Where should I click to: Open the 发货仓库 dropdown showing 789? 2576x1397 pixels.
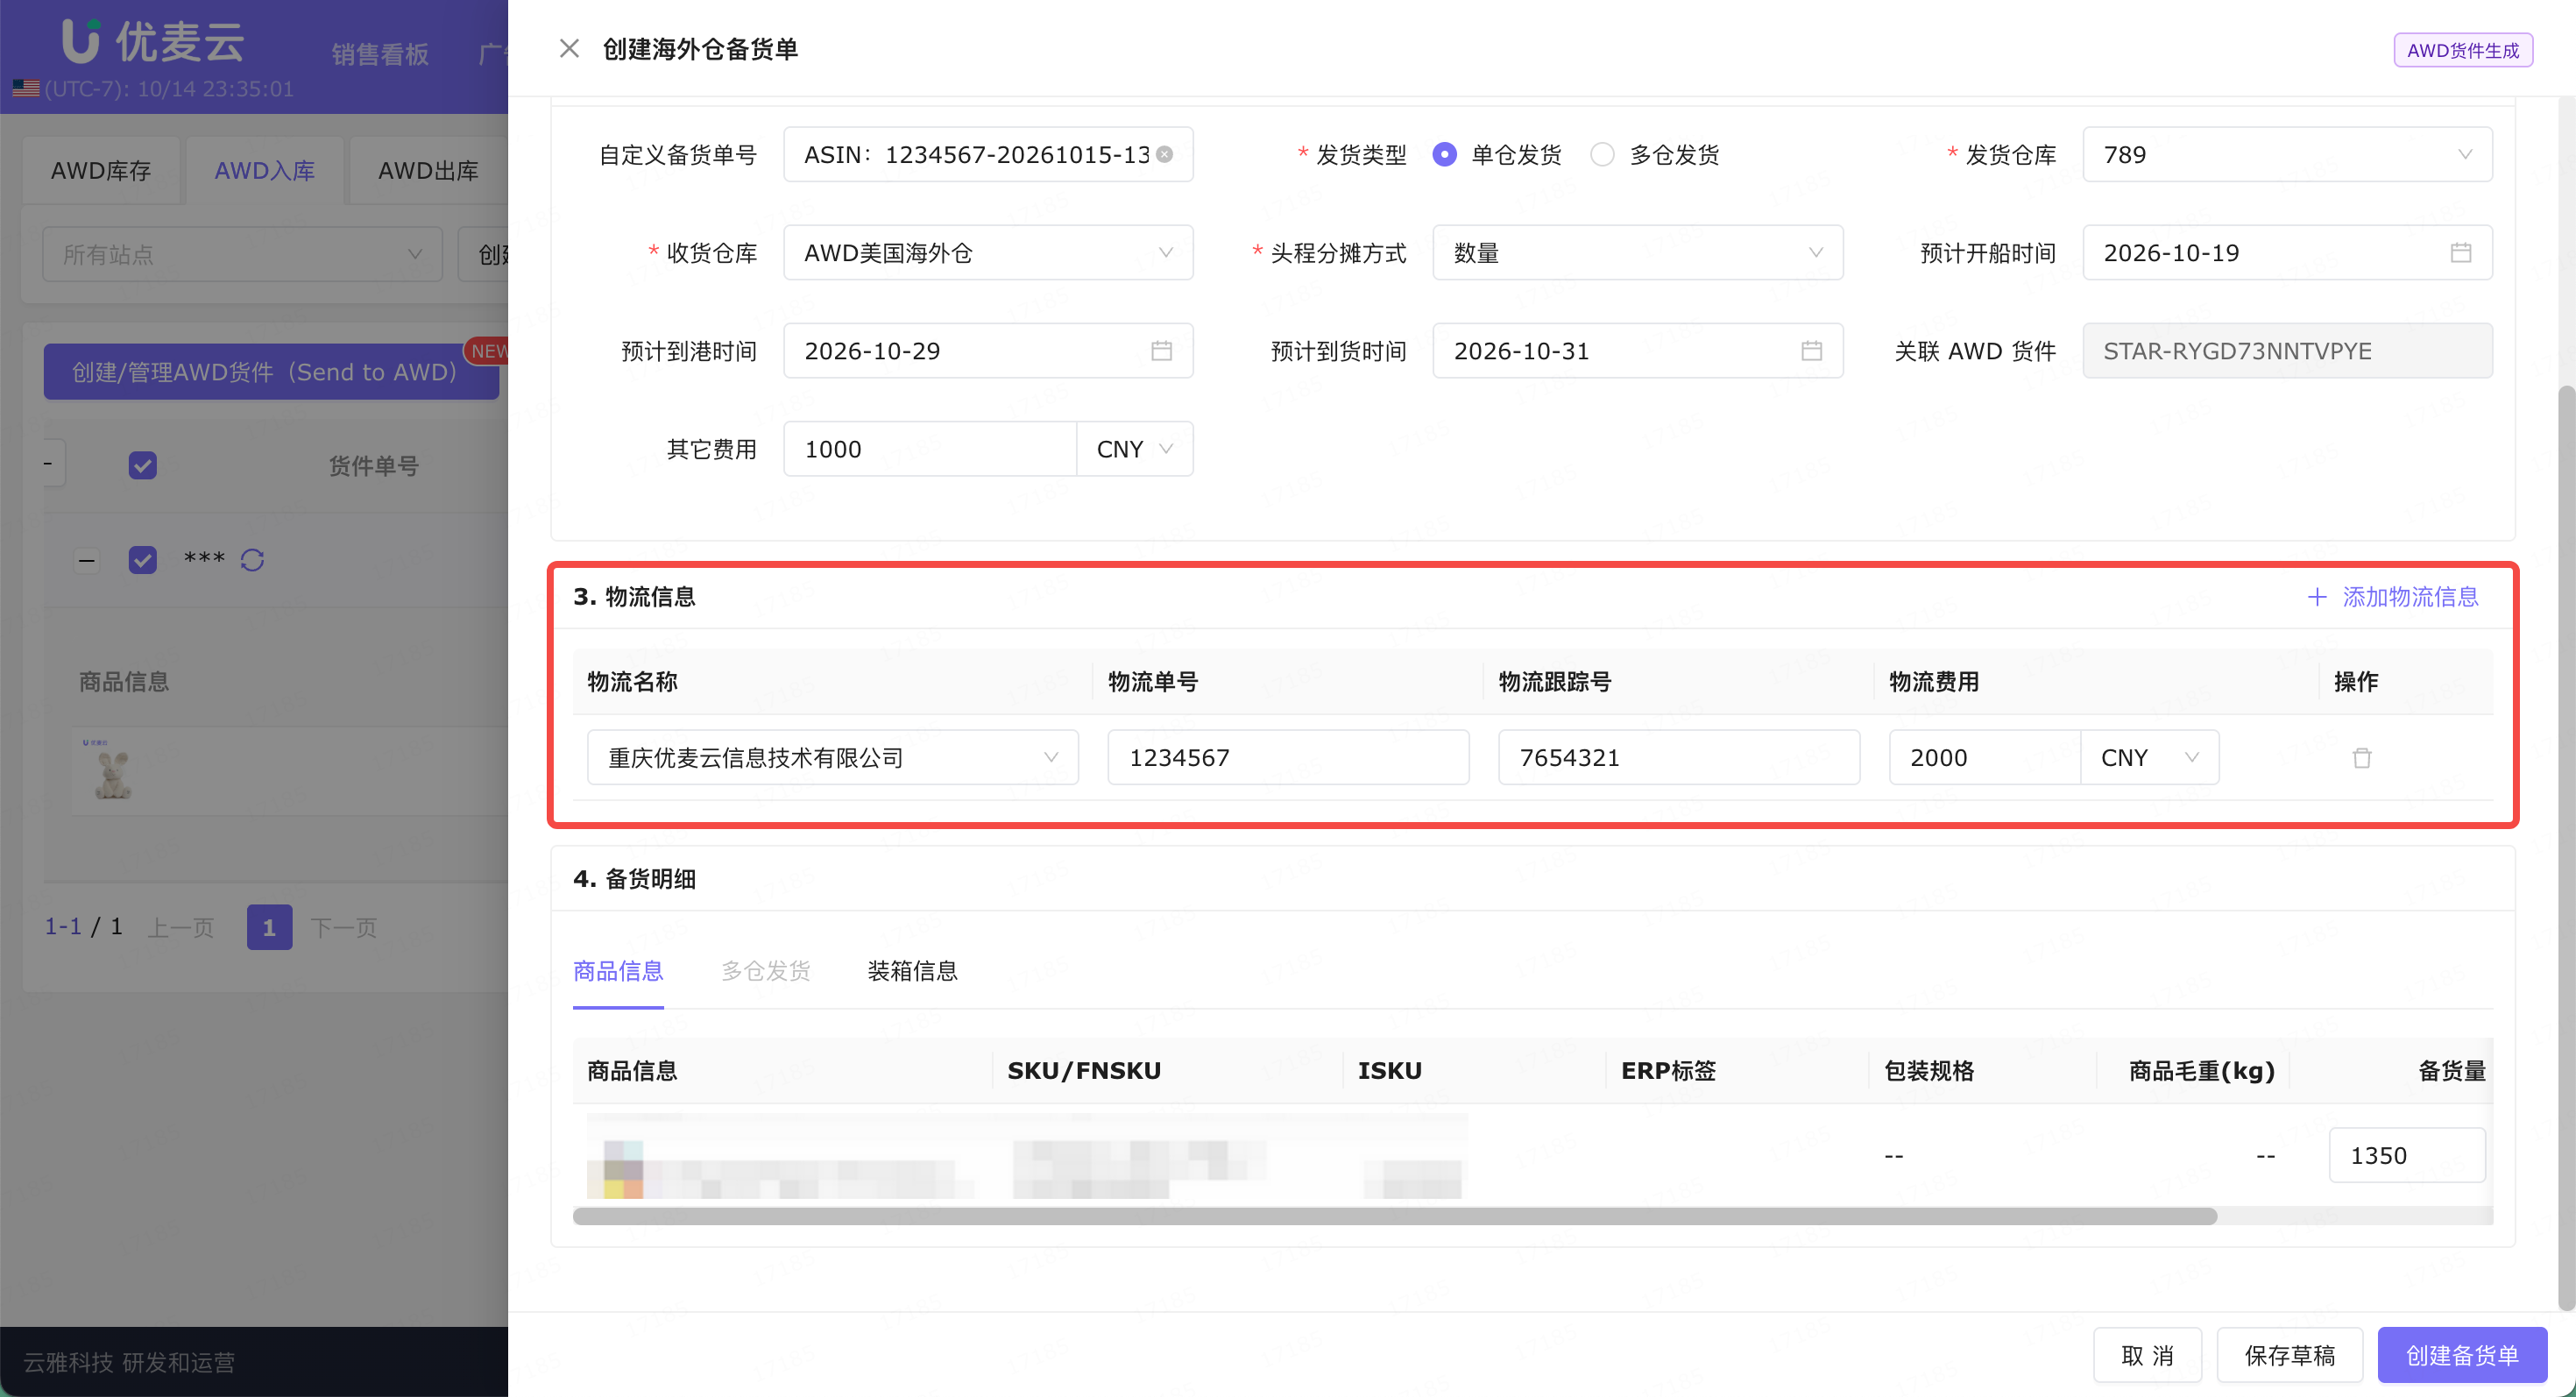(x=2286, y=154)
